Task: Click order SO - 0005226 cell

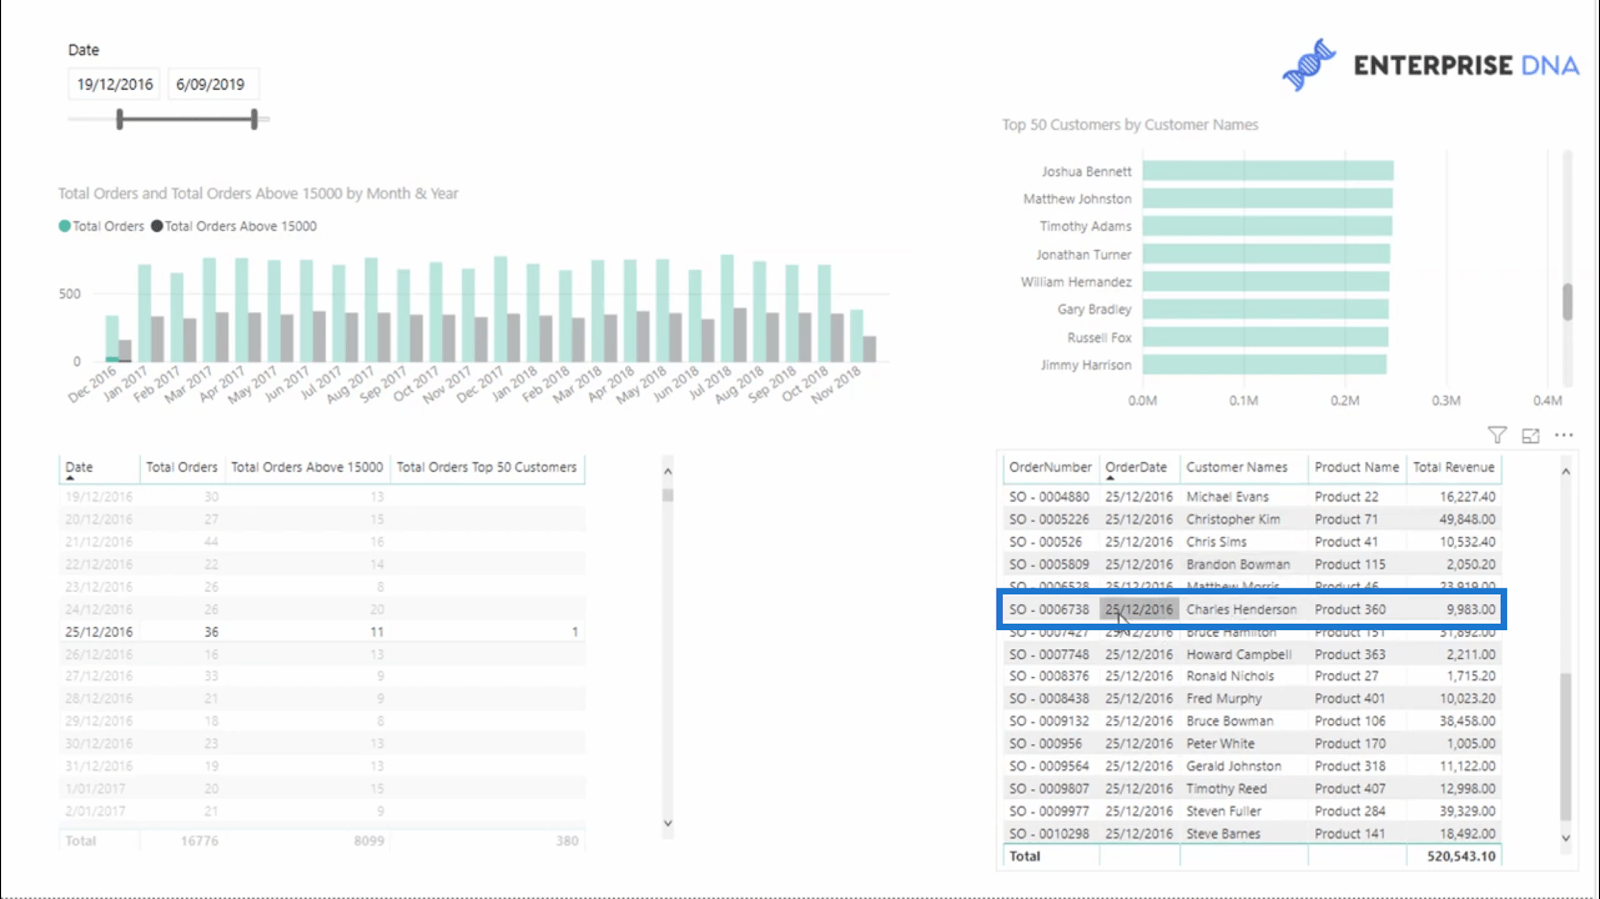Action: pyautogui.click(x=1049, y=519)
